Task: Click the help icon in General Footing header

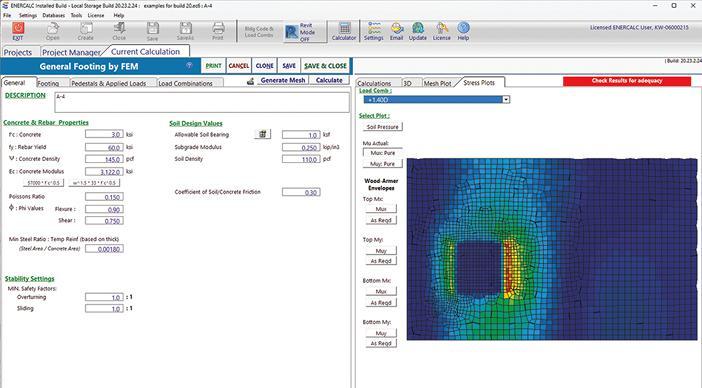Action: 189,66
